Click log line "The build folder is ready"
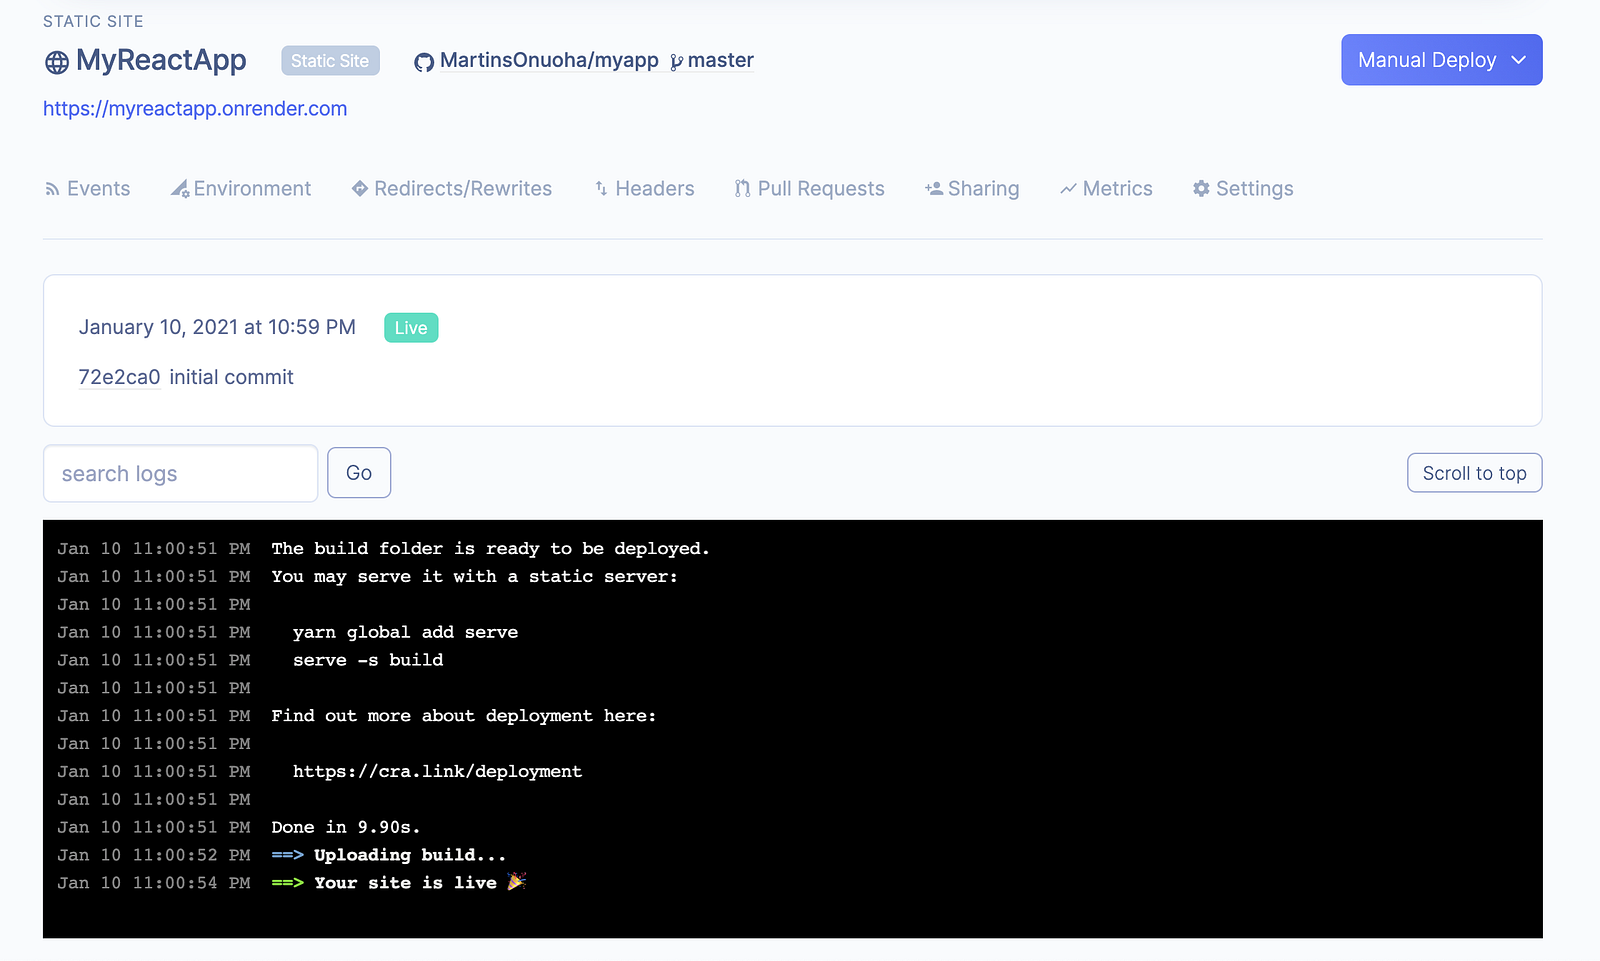This screenshot has height=961, width=1600. tap(490, 549)
